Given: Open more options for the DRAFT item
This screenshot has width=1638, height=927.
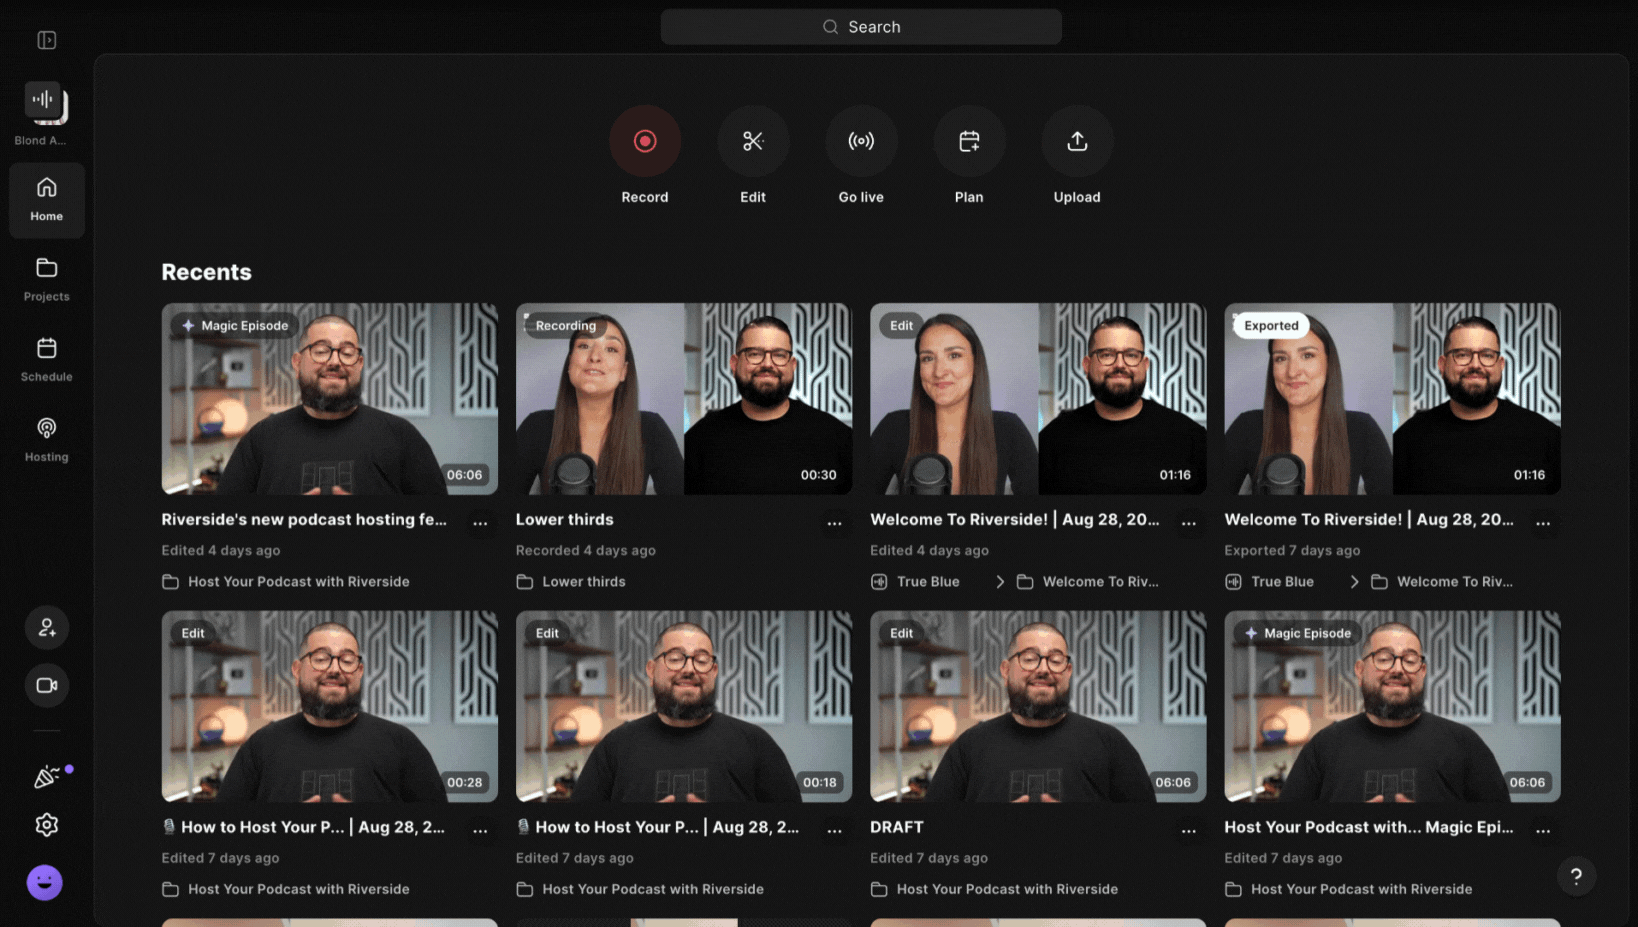Looking at the screenshot, I should 1188,831.
